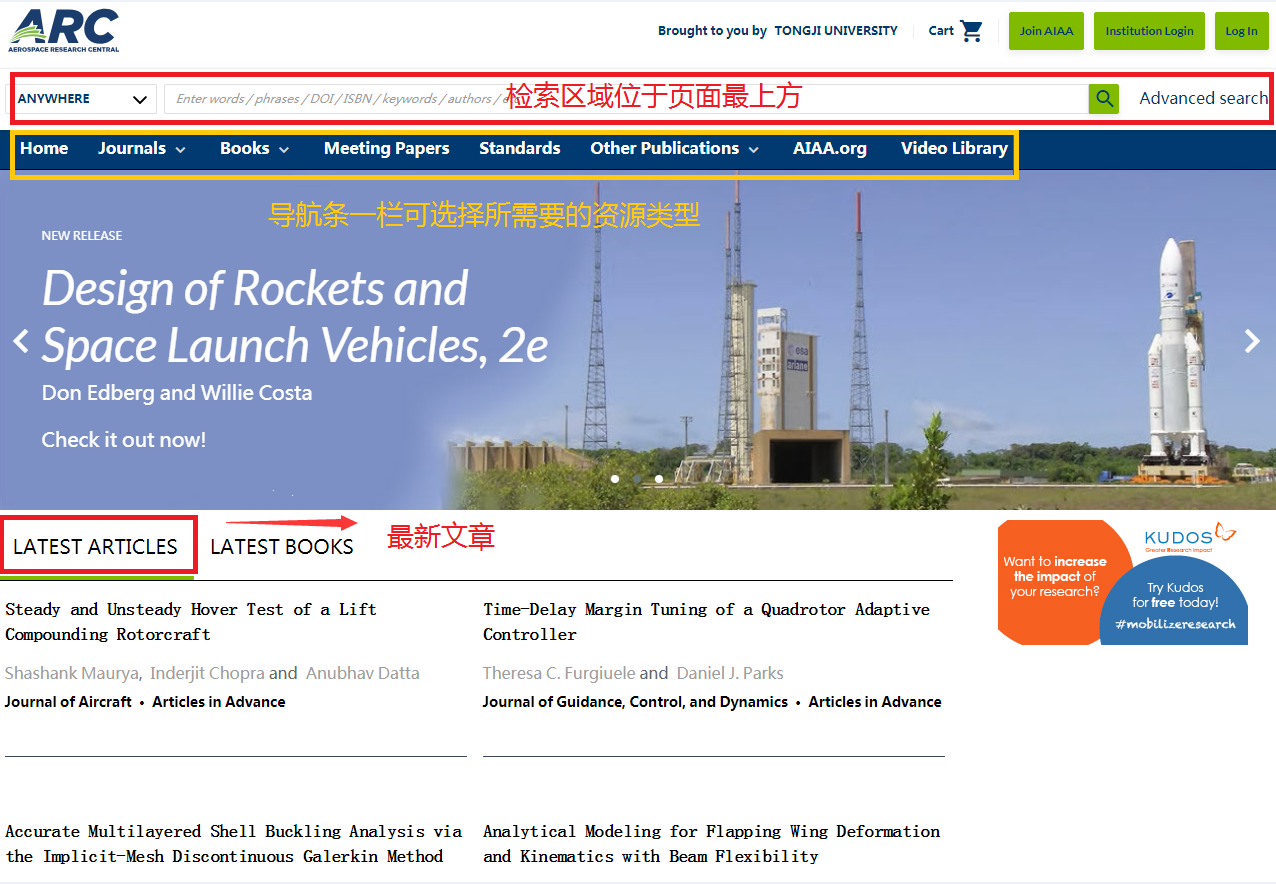Open the Video Library menu item
The width and height of the screenshot is (1276, 884).
[953, 149]
